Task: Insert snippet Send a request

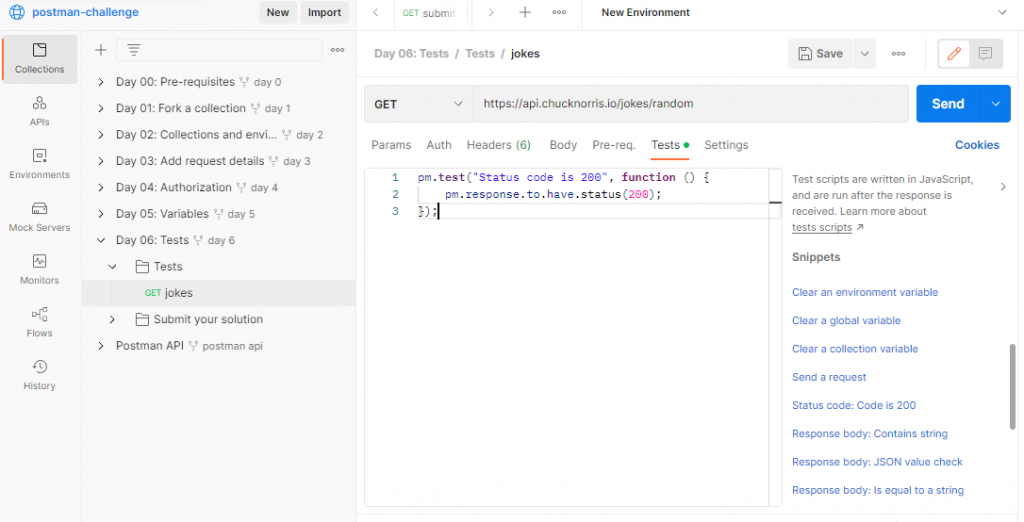Action: [x=829, y=377]
